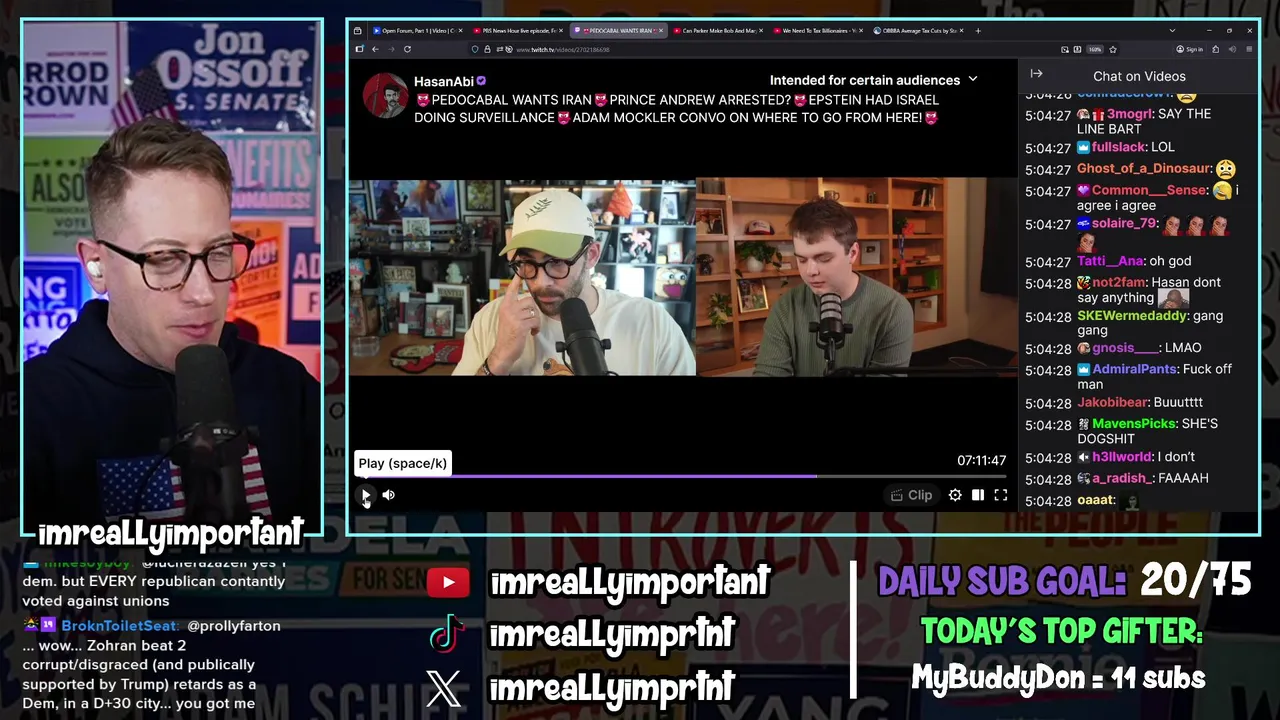
Task: Click the browser Sign in button
Action: coord(1188,49)
